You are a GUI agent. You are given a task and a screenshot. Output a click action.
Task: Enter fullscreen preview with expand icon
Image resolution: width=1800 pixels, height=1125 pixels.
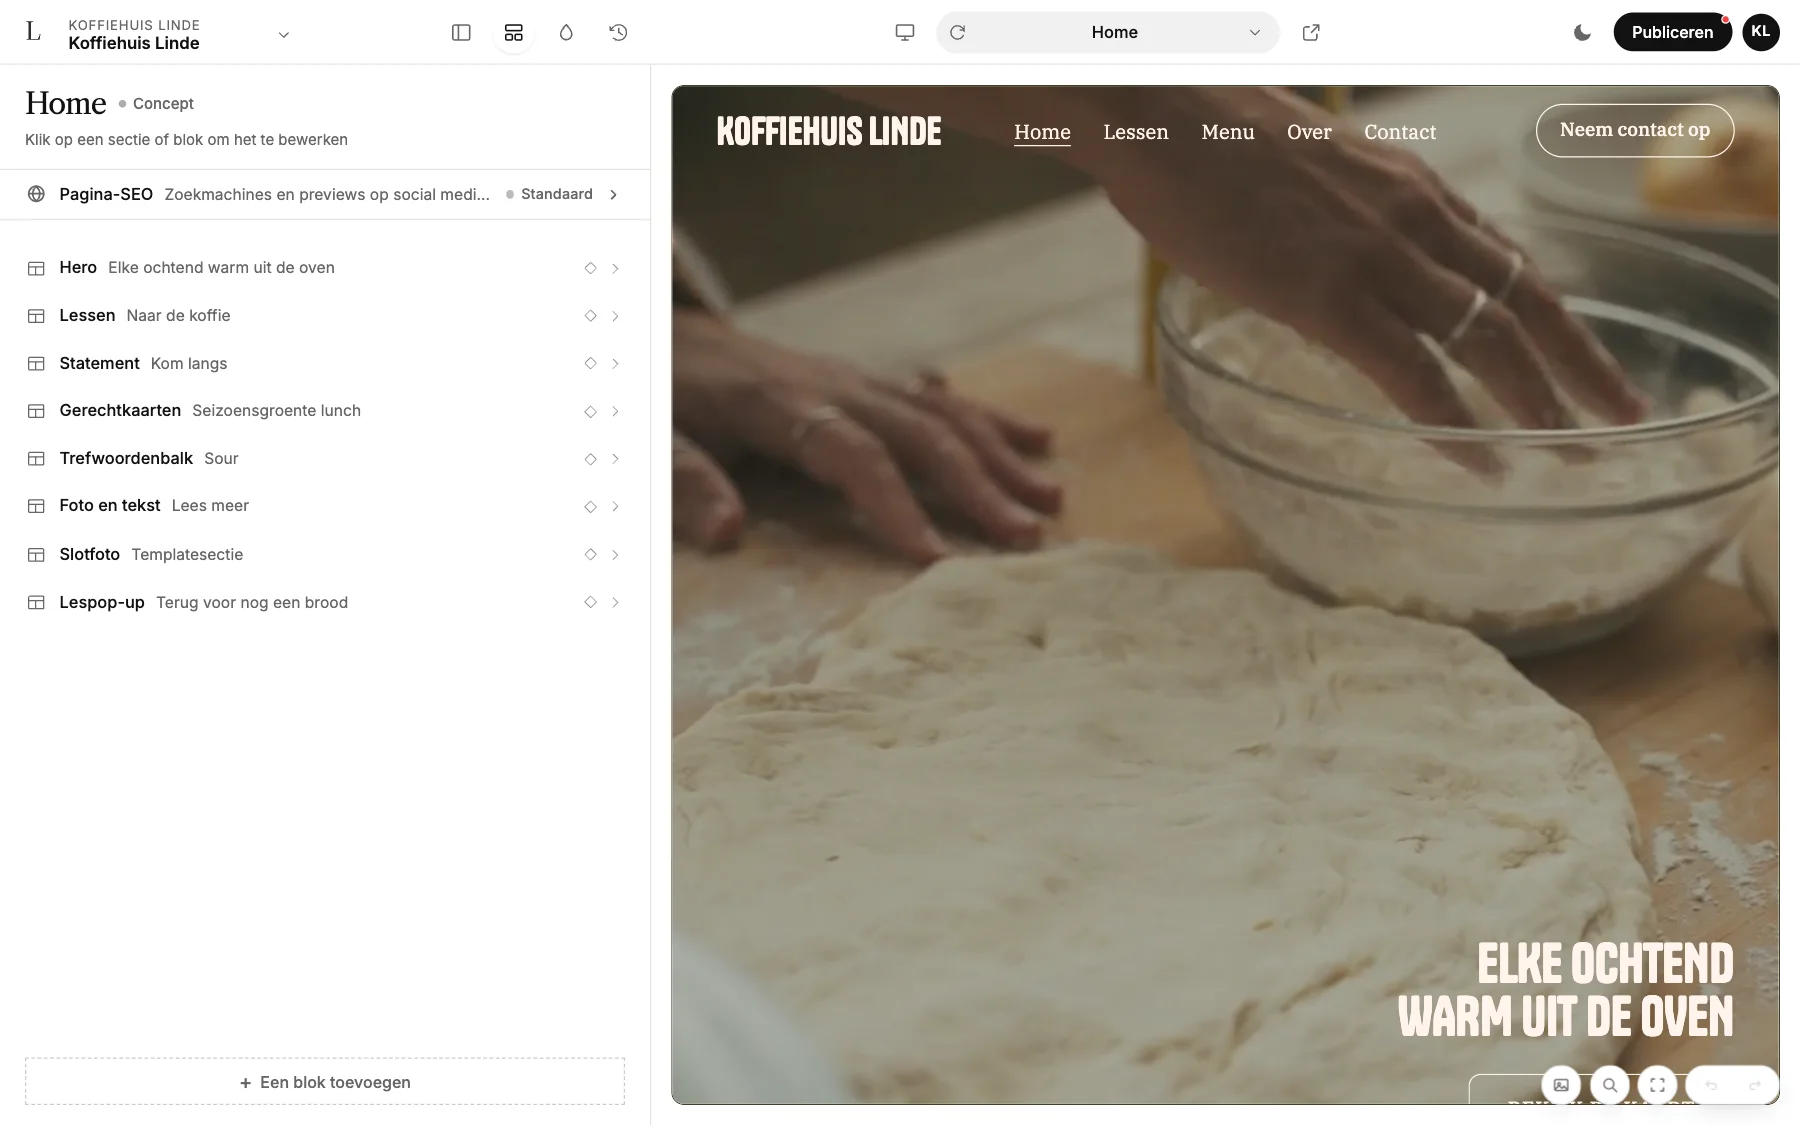(x=1657, y=1085)
